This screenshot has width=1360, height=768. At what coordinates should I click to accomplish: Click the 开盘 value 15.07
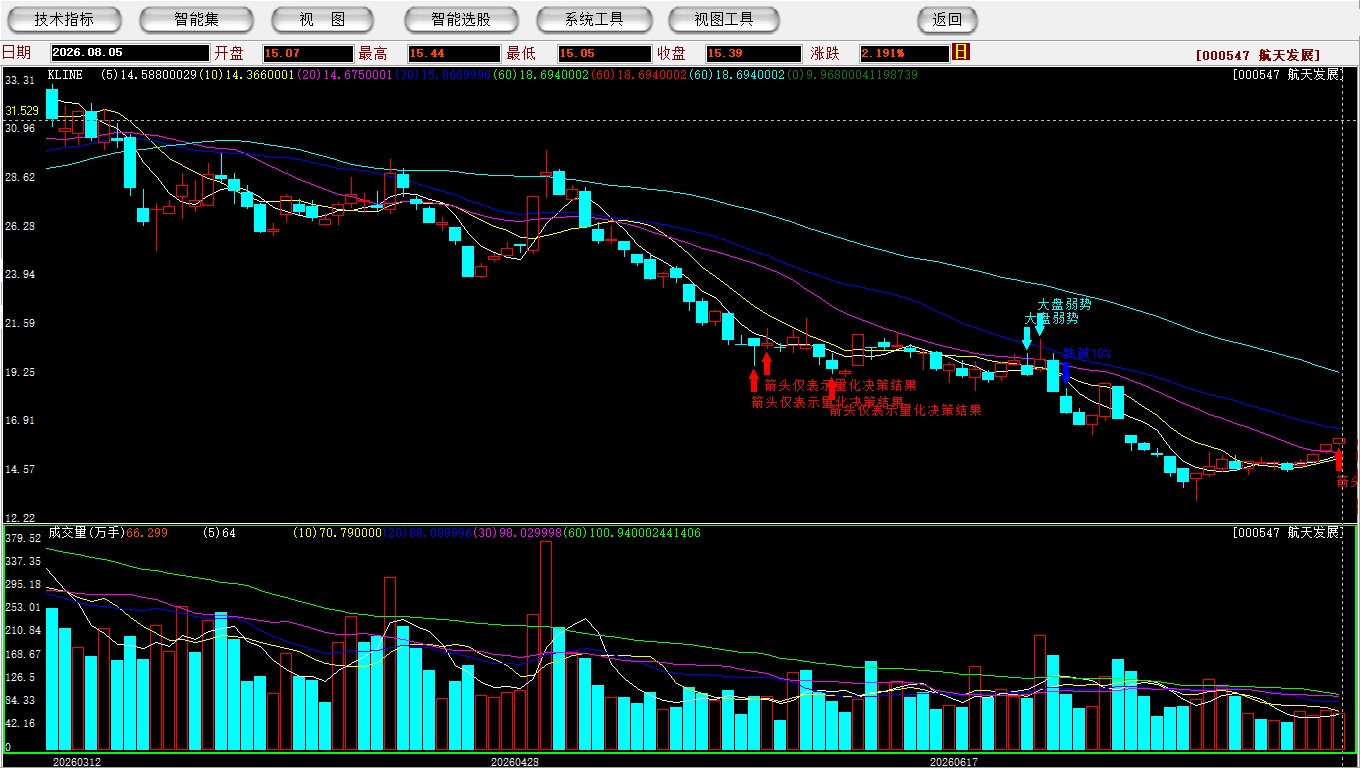coord(308,53)
